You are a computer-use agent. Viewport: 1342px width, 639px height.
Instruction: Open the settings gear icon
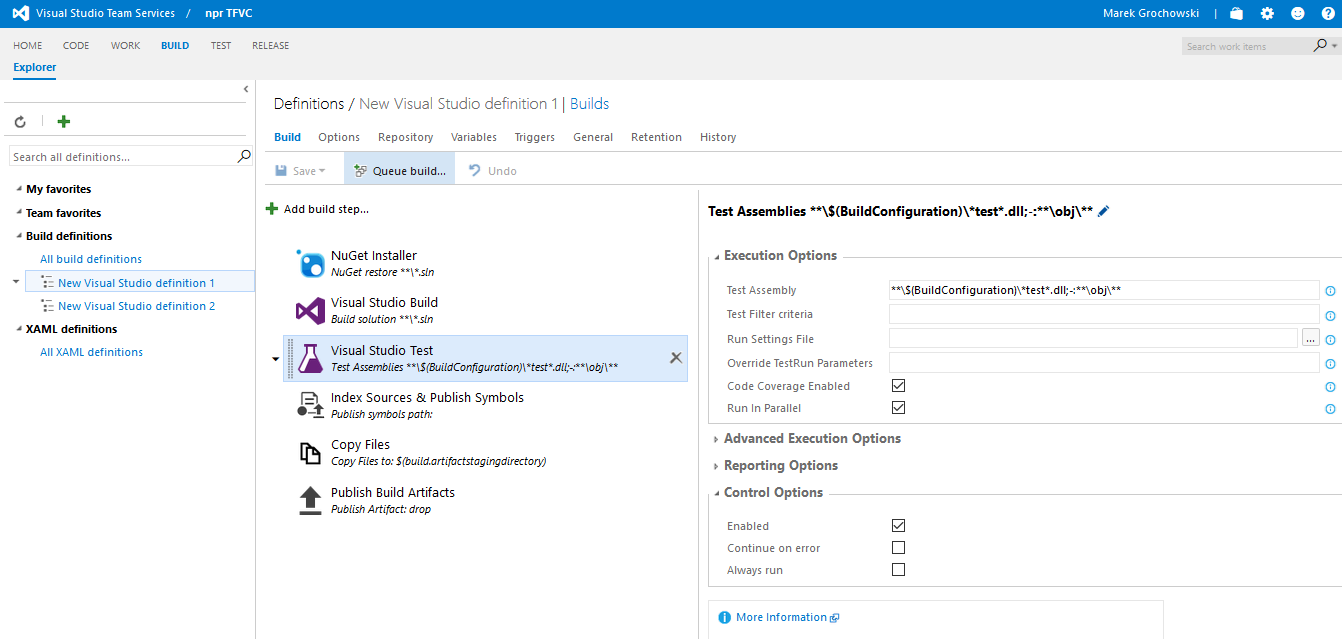pyautogui.click(x=1267, y=14)
